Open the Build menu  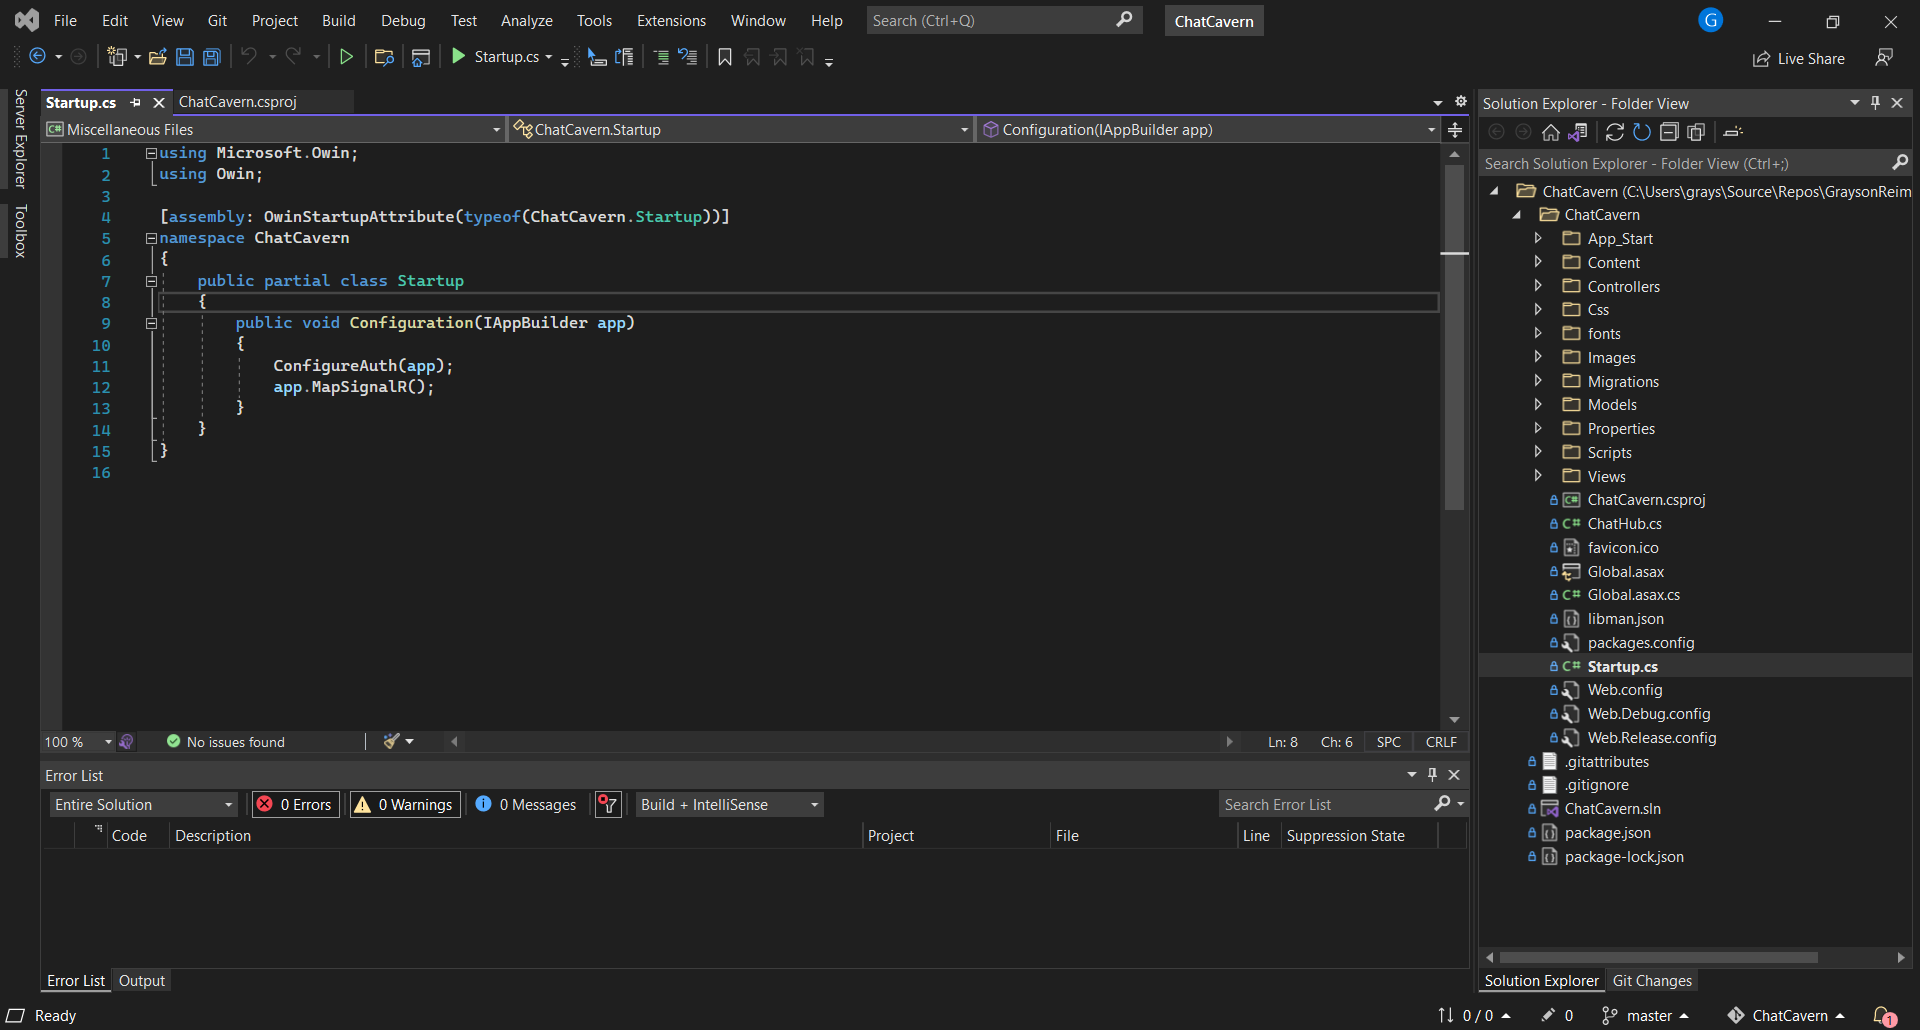[338, 20]
